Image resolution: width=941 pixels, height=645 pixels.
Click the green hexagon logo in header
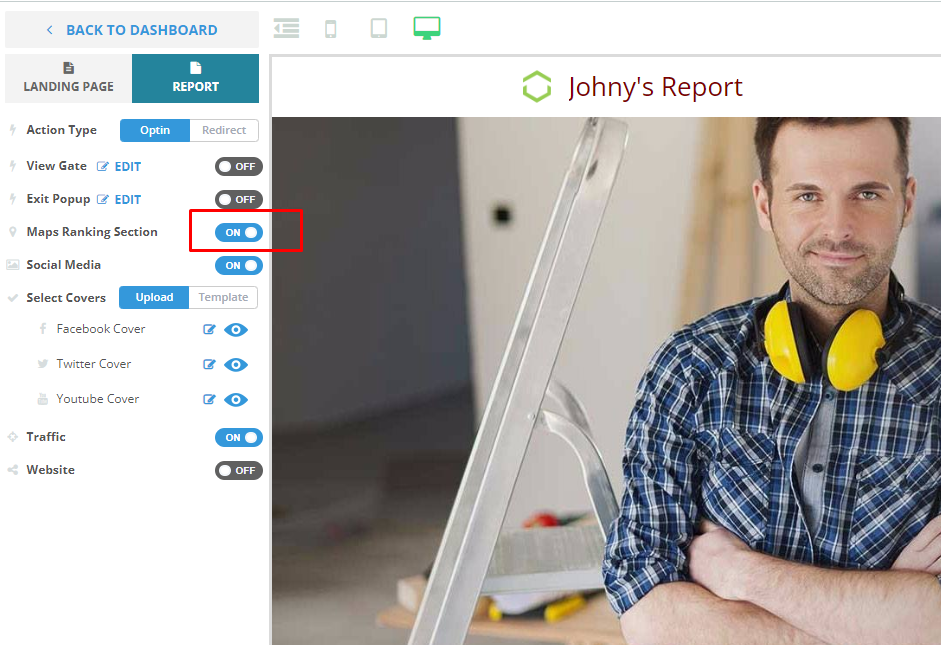(537, 87)
